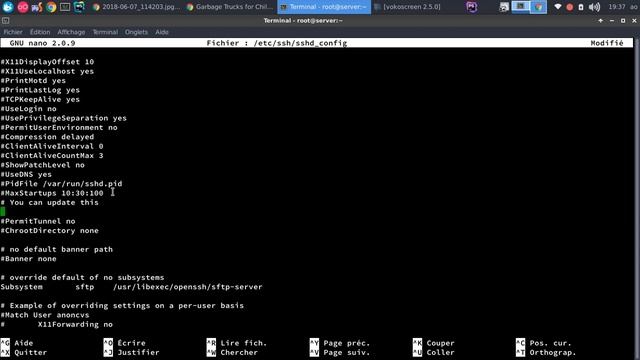The height and width of the screenshot is (360, 640).
Task: Click the '^G Aide' nano shortcut
Action: tap(17, 343)
